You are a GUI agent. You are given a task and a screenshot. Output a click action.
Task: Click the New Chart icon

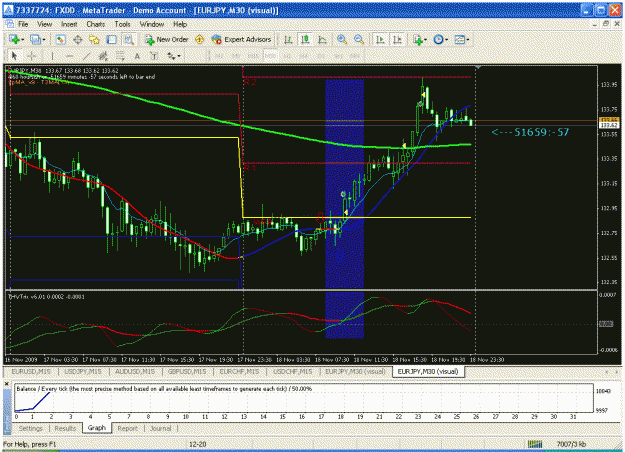[14, 39]
